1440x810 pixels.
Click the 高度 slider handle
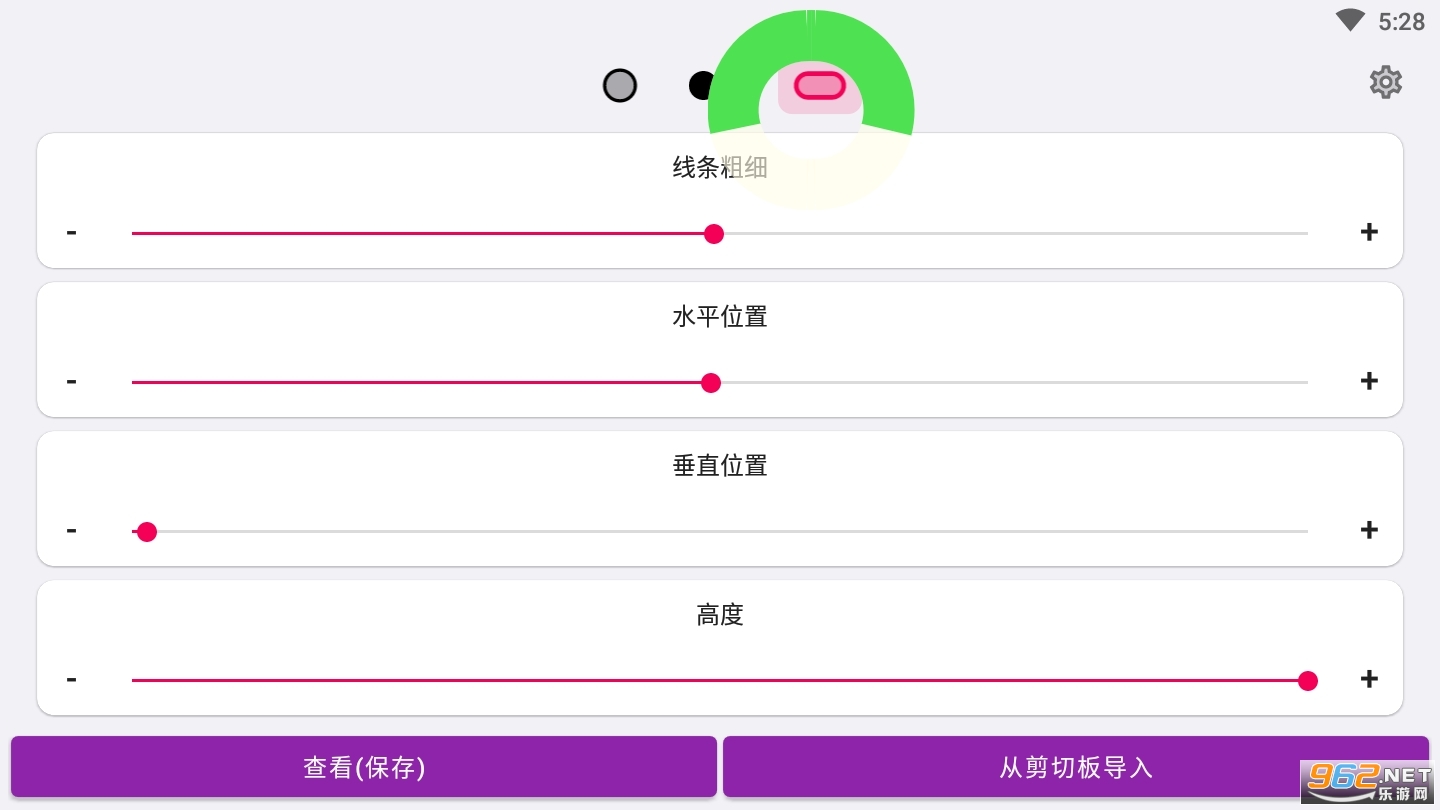coord(1307,681)
